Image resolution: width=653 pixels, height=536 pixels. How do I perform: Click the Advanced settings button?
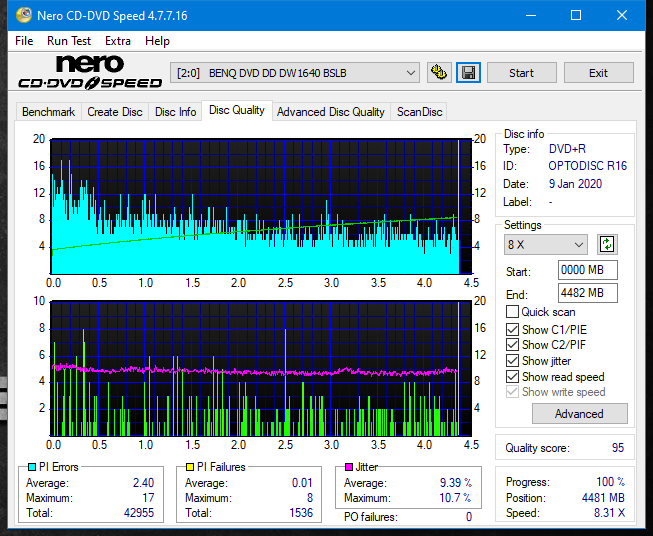(x=579, y=414)
